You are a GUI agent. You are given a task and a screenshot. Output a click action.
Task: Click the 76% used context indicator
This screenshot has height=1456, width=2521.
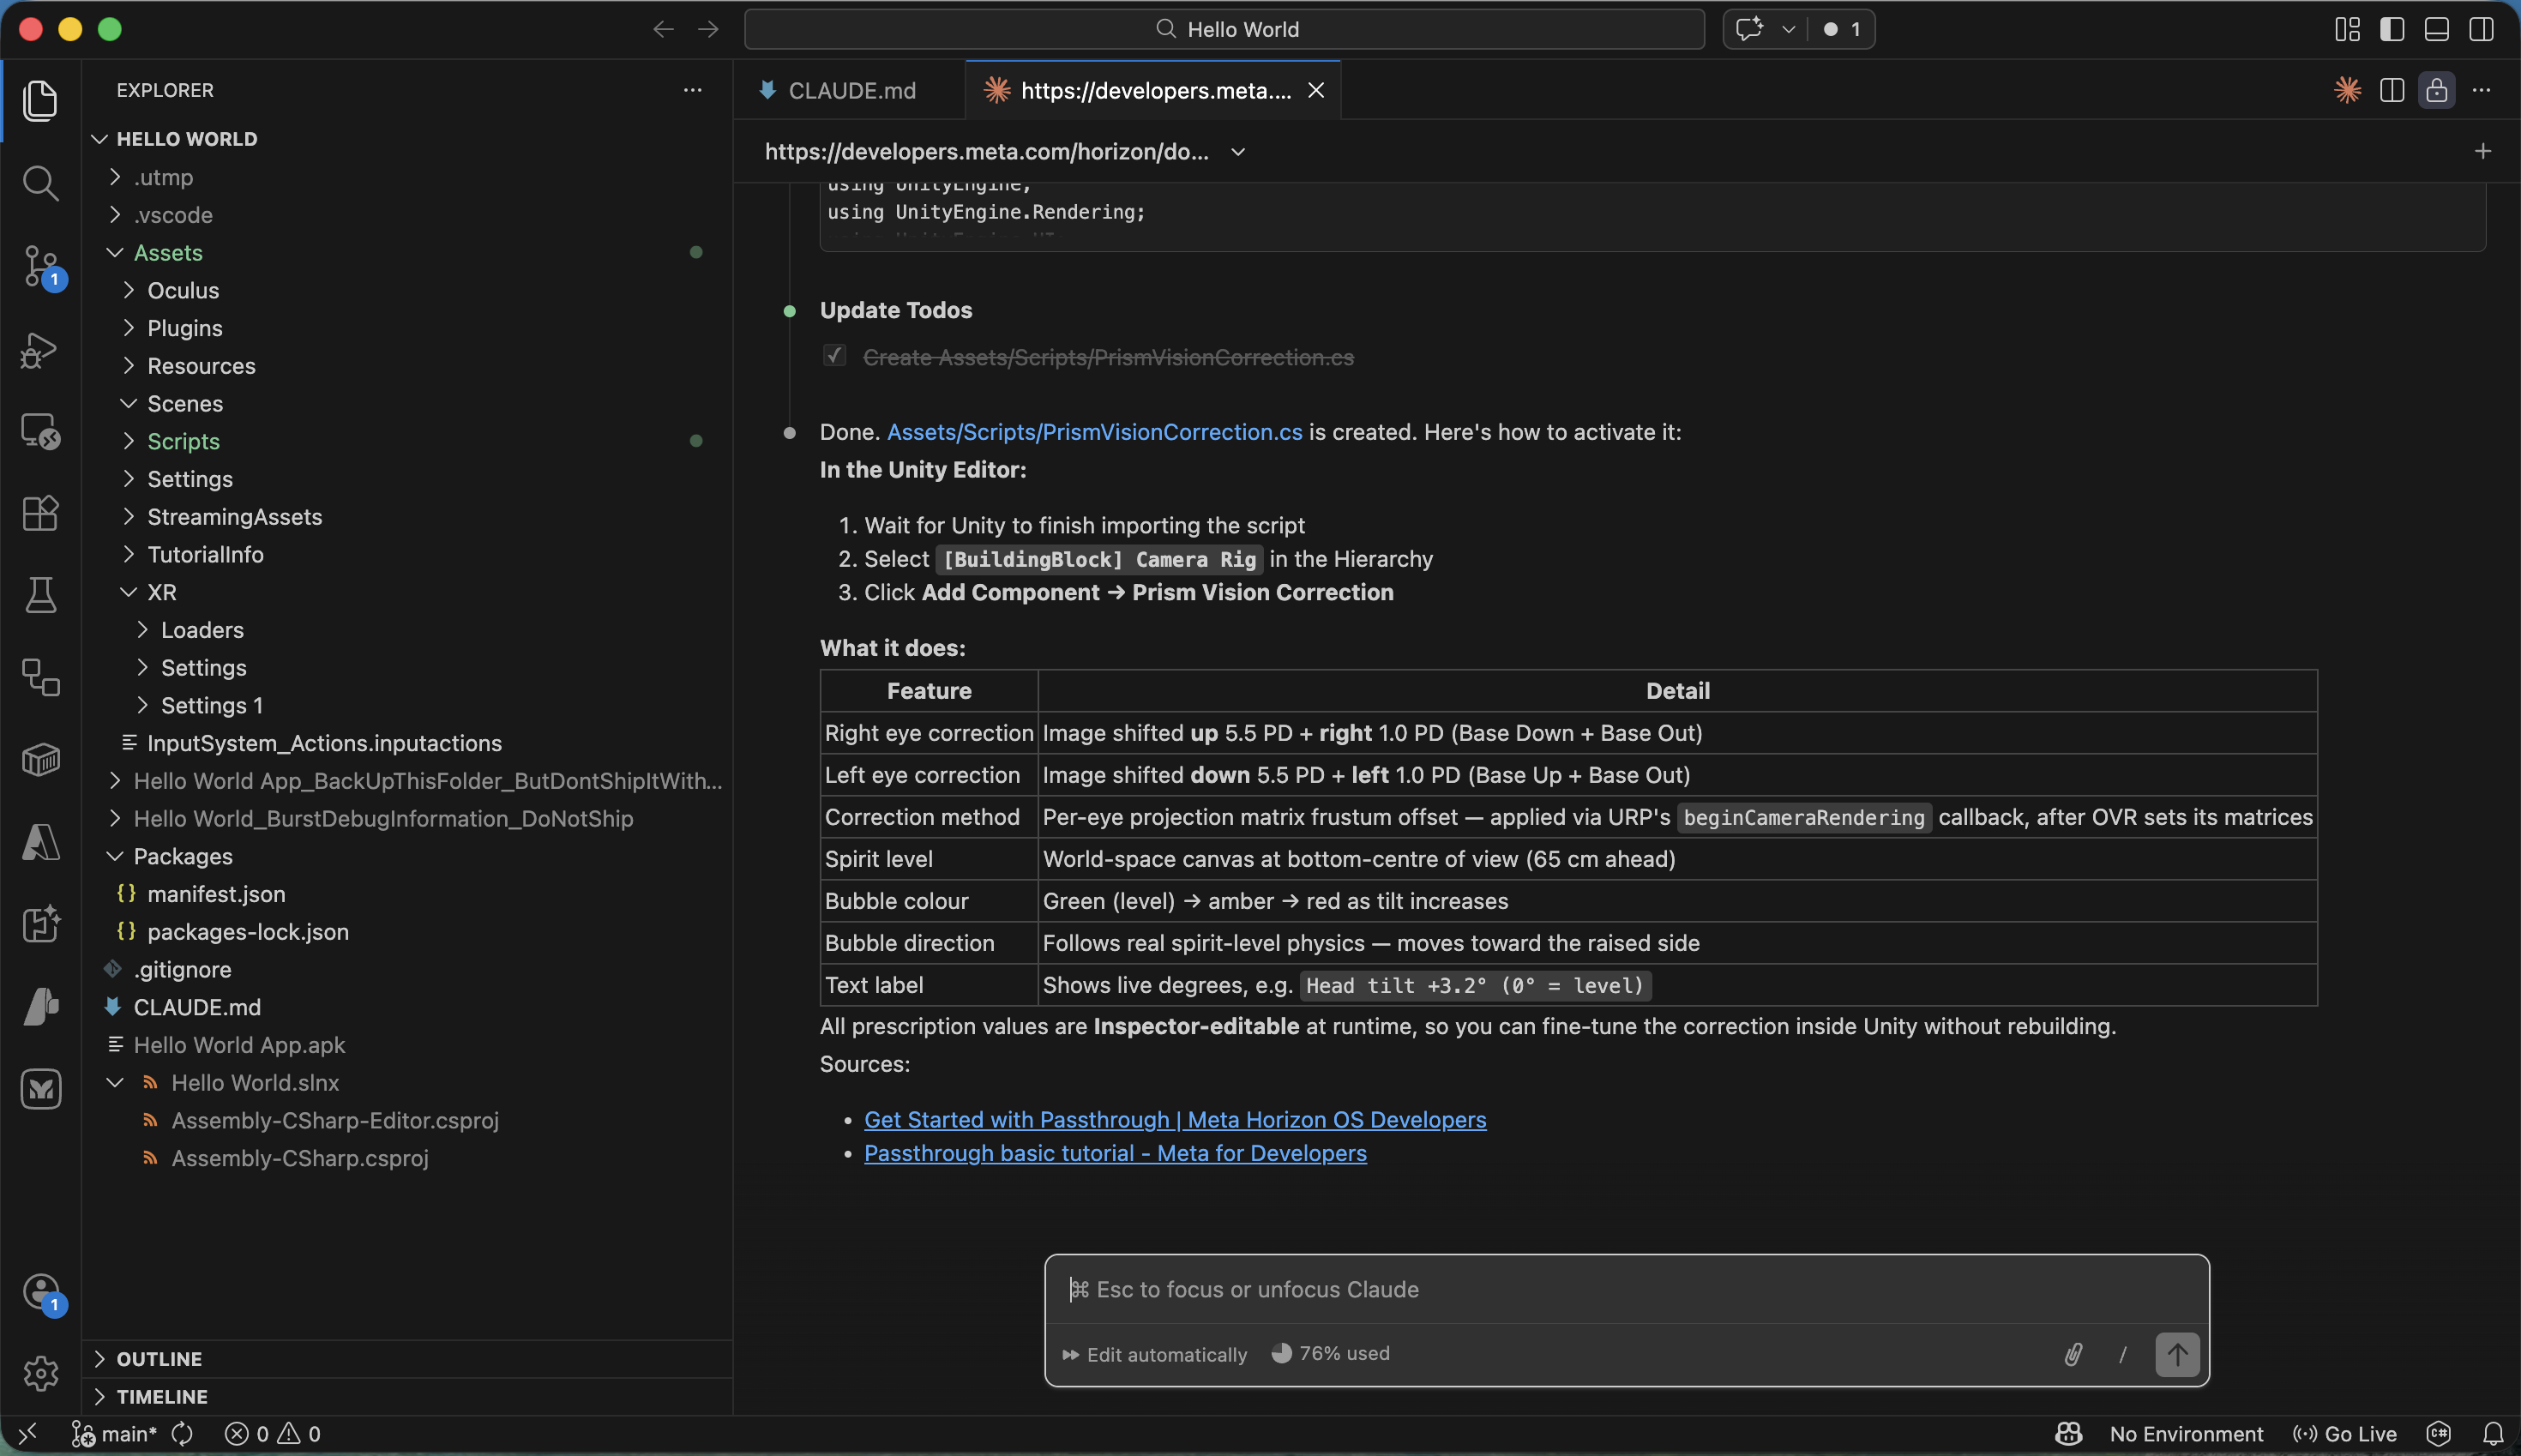(x=1329, y=1354)
